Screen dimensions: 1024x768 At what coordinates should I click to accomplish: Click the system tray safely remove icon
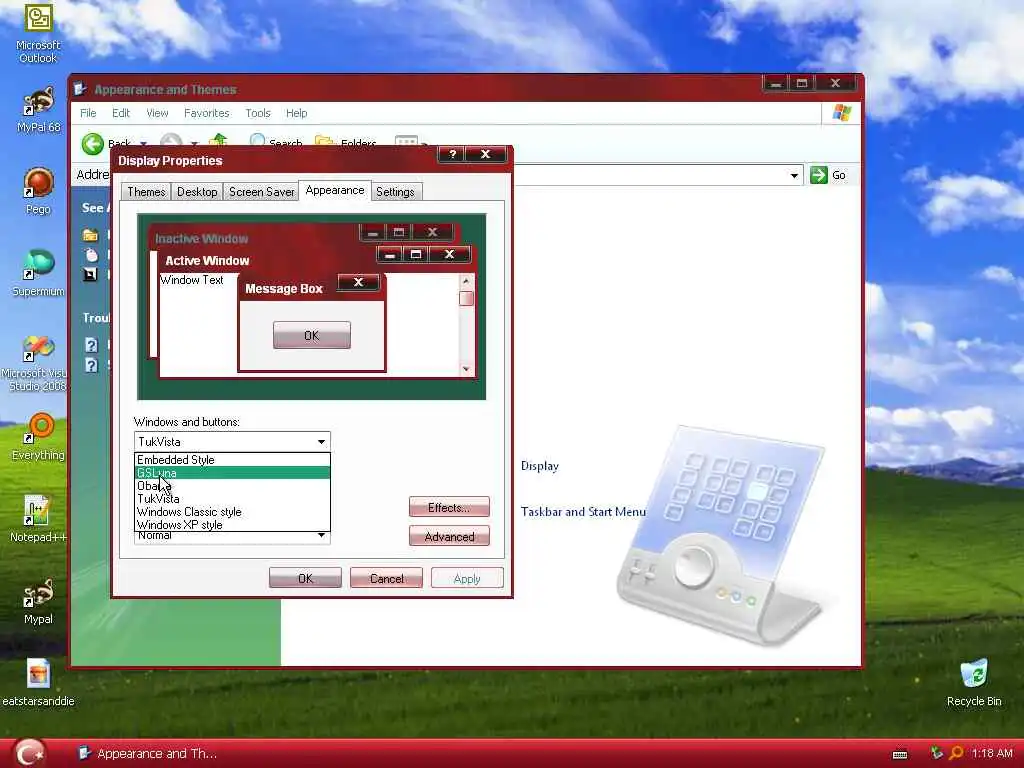936,753
